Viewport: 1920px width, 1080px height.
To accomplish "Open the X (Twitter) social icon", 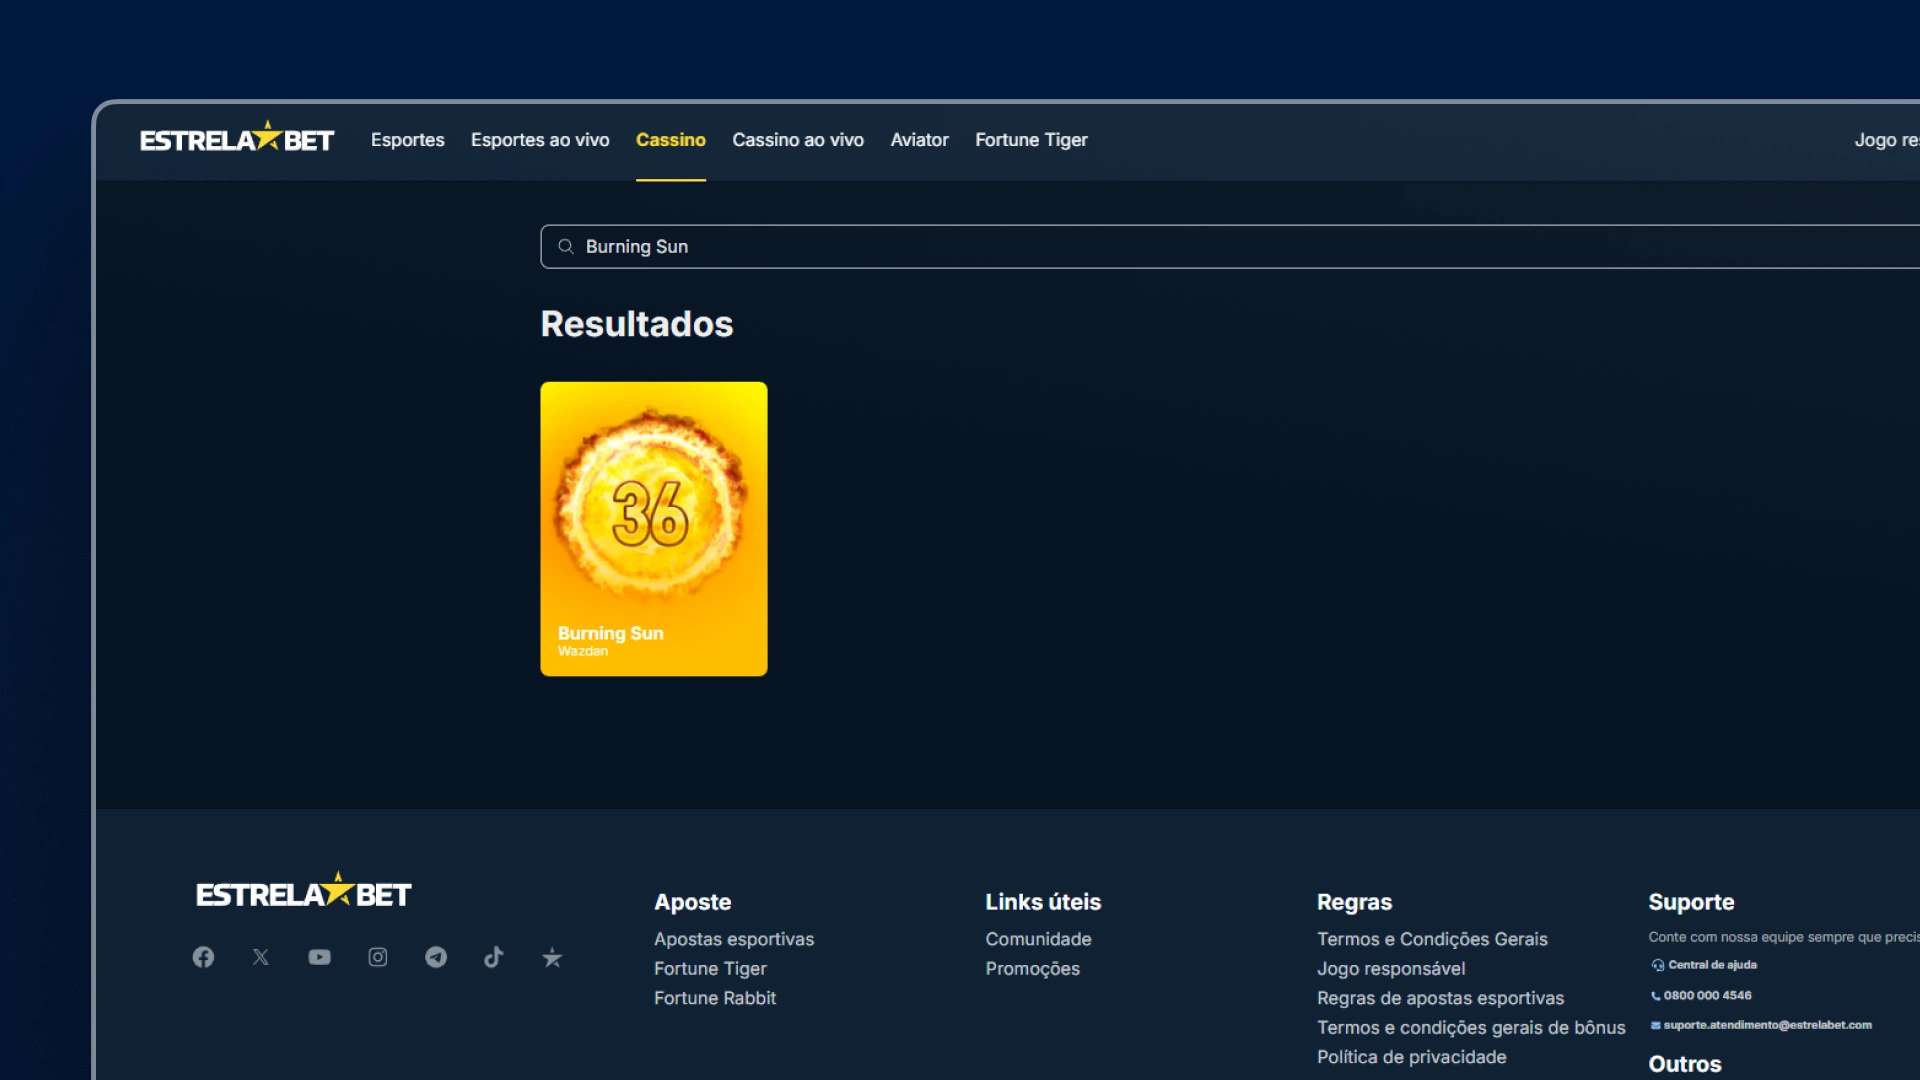I will pos(261,957).
